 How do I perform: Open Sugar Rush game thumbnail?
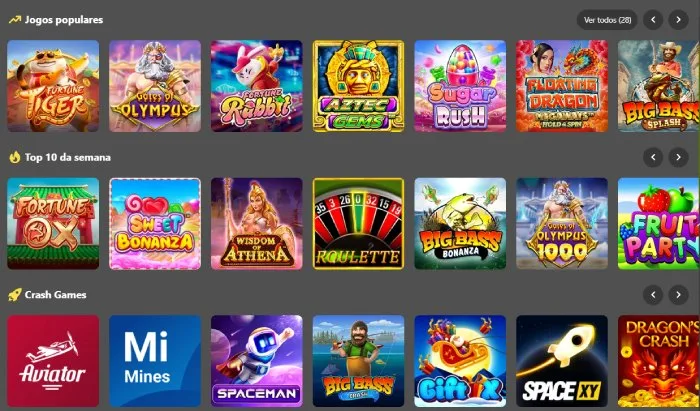tap(460, 86)
